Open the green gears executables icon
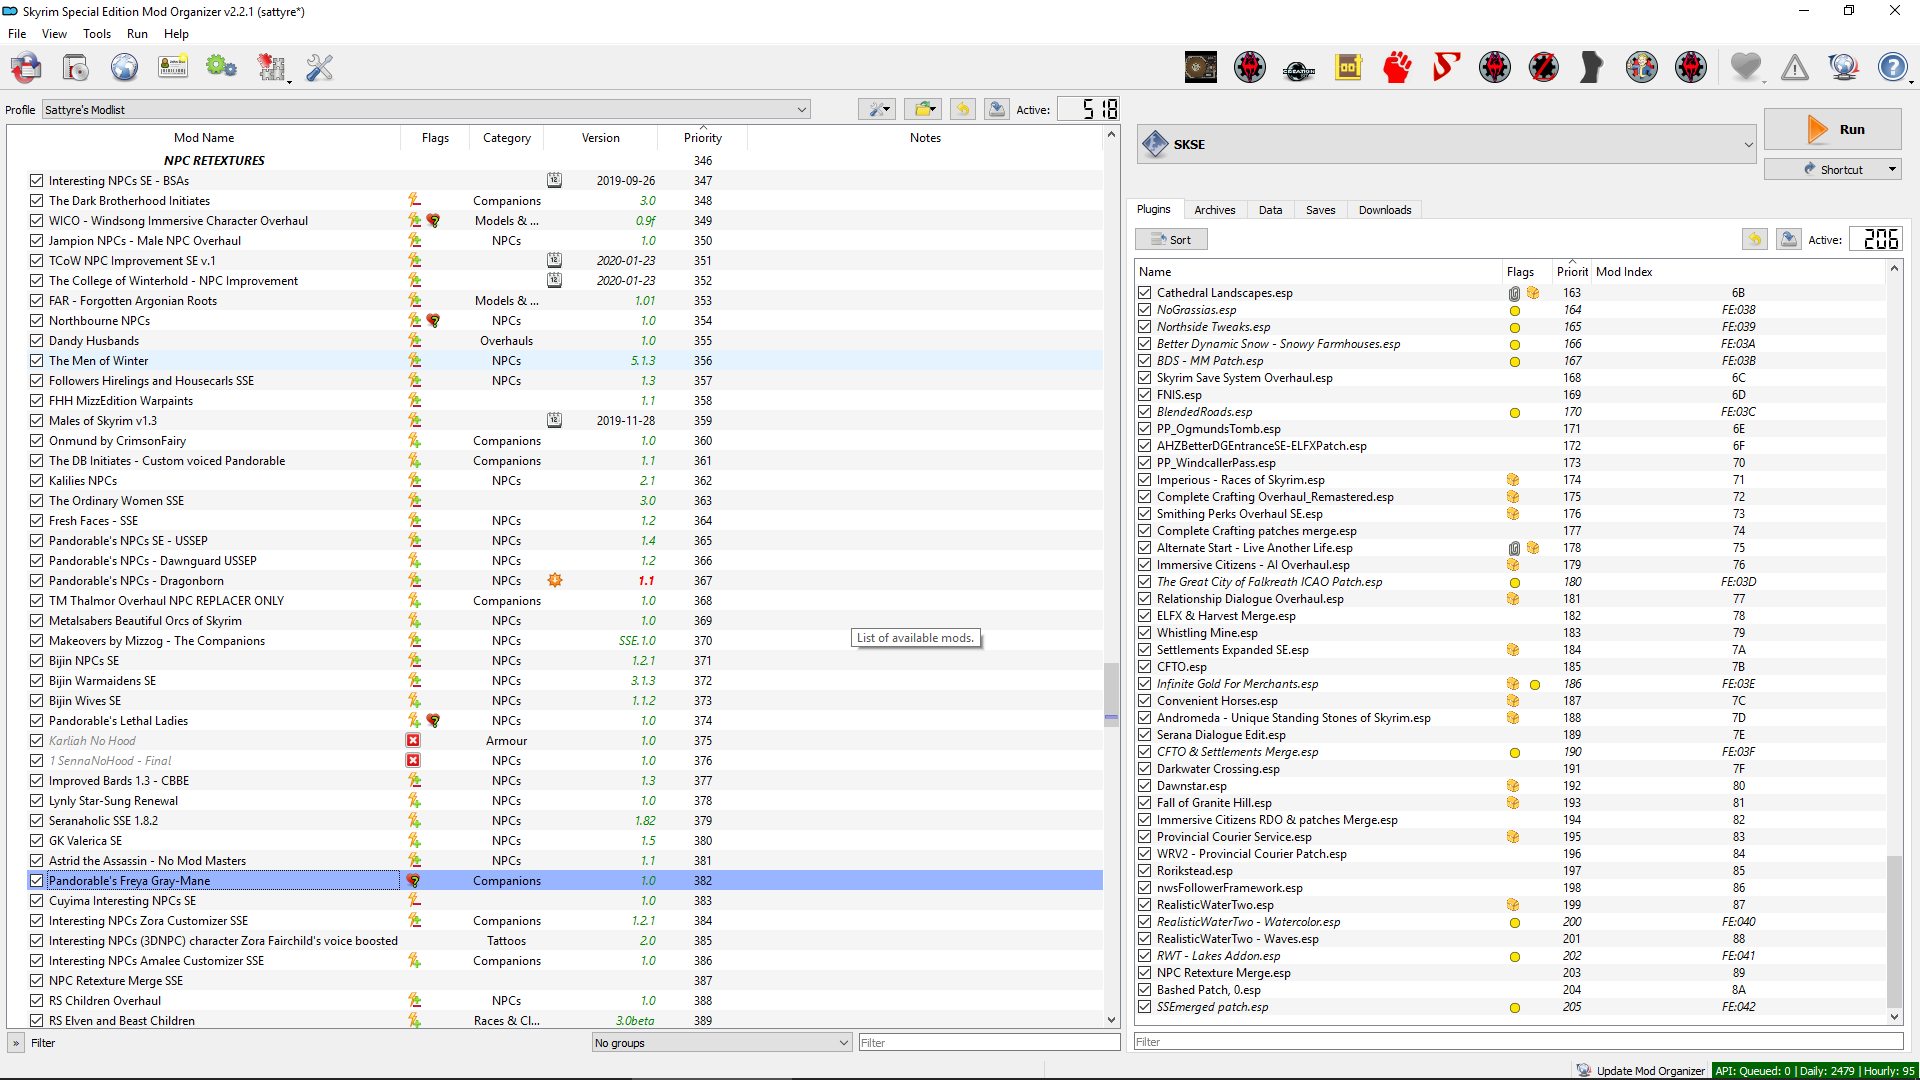Viewport: 1920px width, 1080px height. coord(221,68)
